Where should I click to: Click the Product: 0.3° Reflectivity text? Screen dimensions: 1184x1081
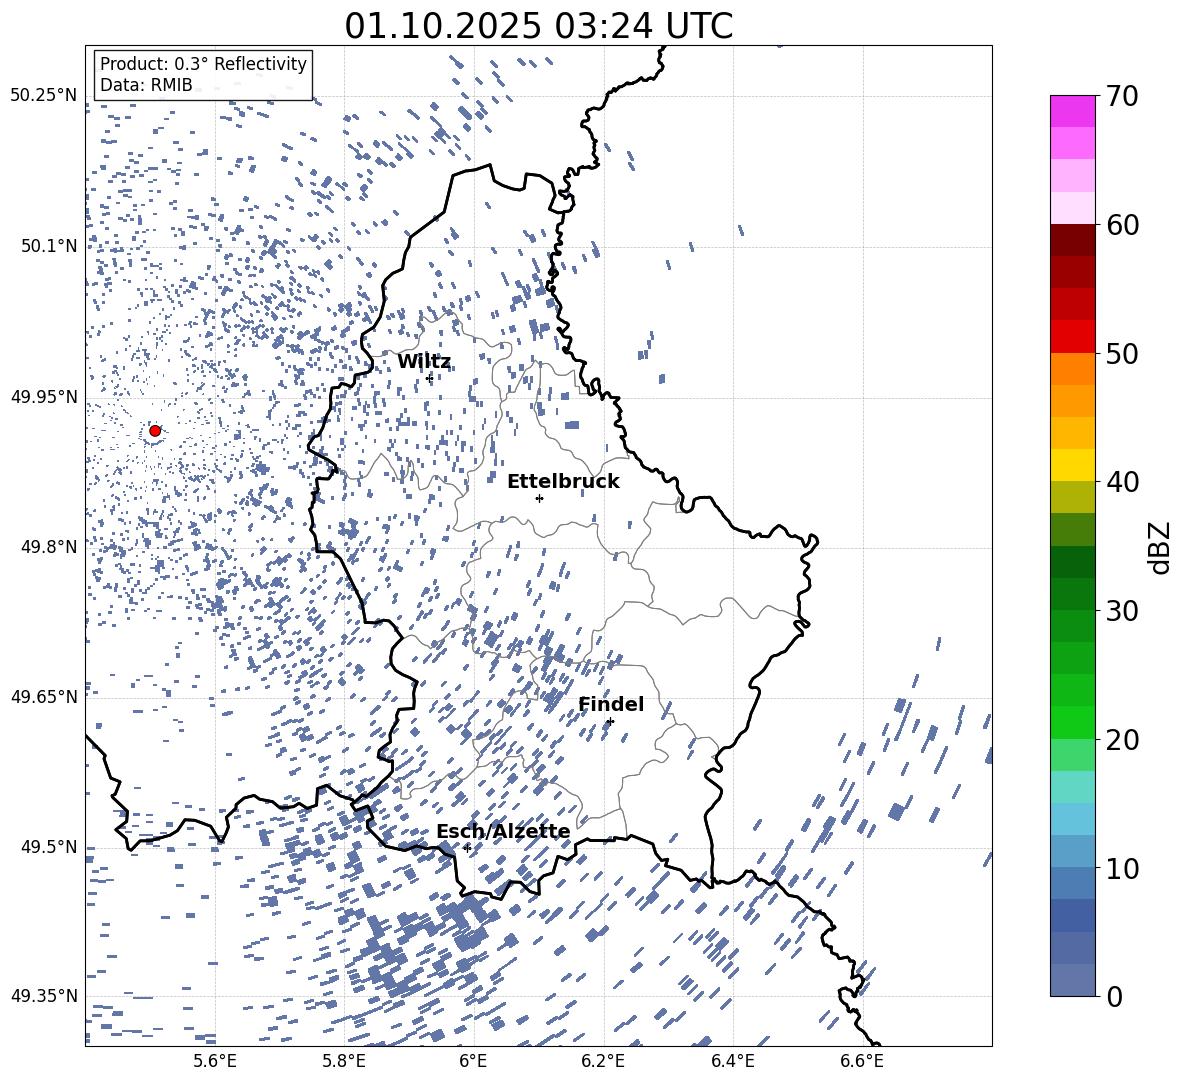pos(203,64)
